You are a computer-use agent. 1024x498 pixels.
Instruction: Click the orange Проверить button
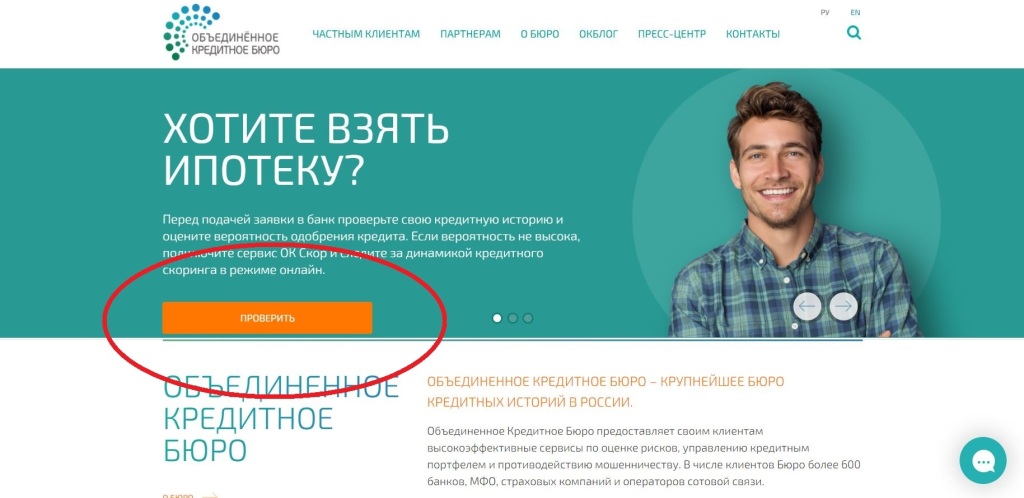[267, 318]
